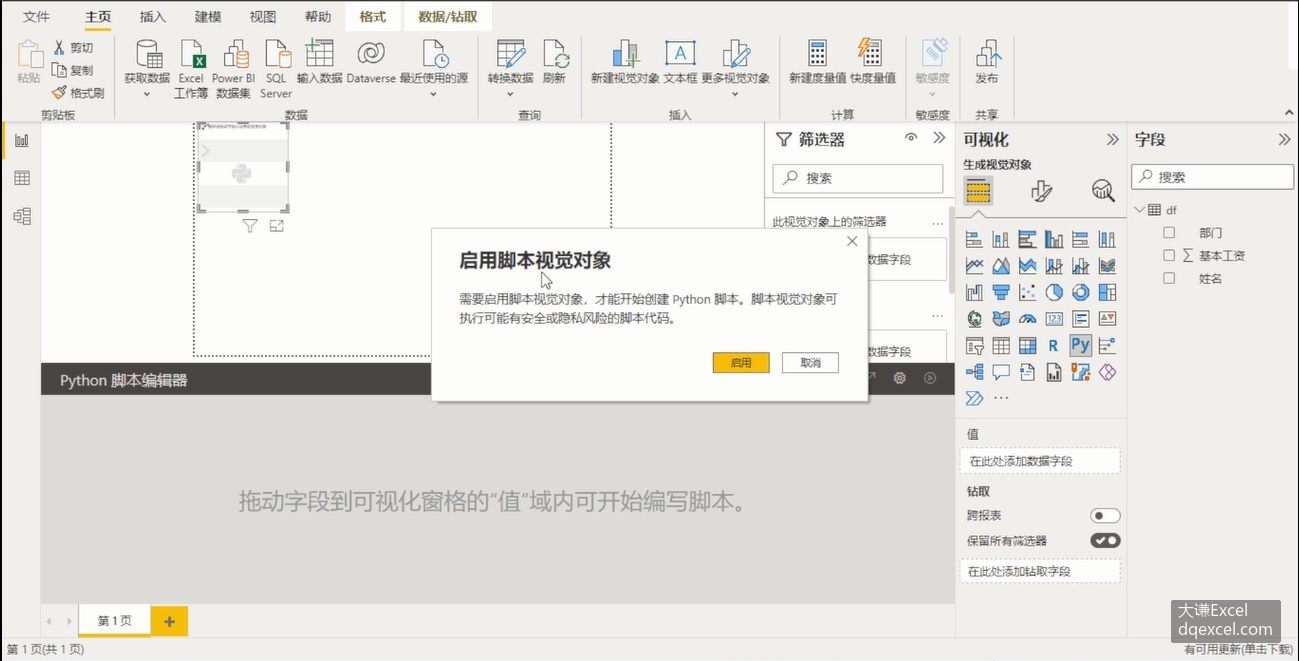The width and height of the screenshot is (1299, 661).
Task: Close the 启用脚本视觉对象 dialog
Action: coord(852,241)
